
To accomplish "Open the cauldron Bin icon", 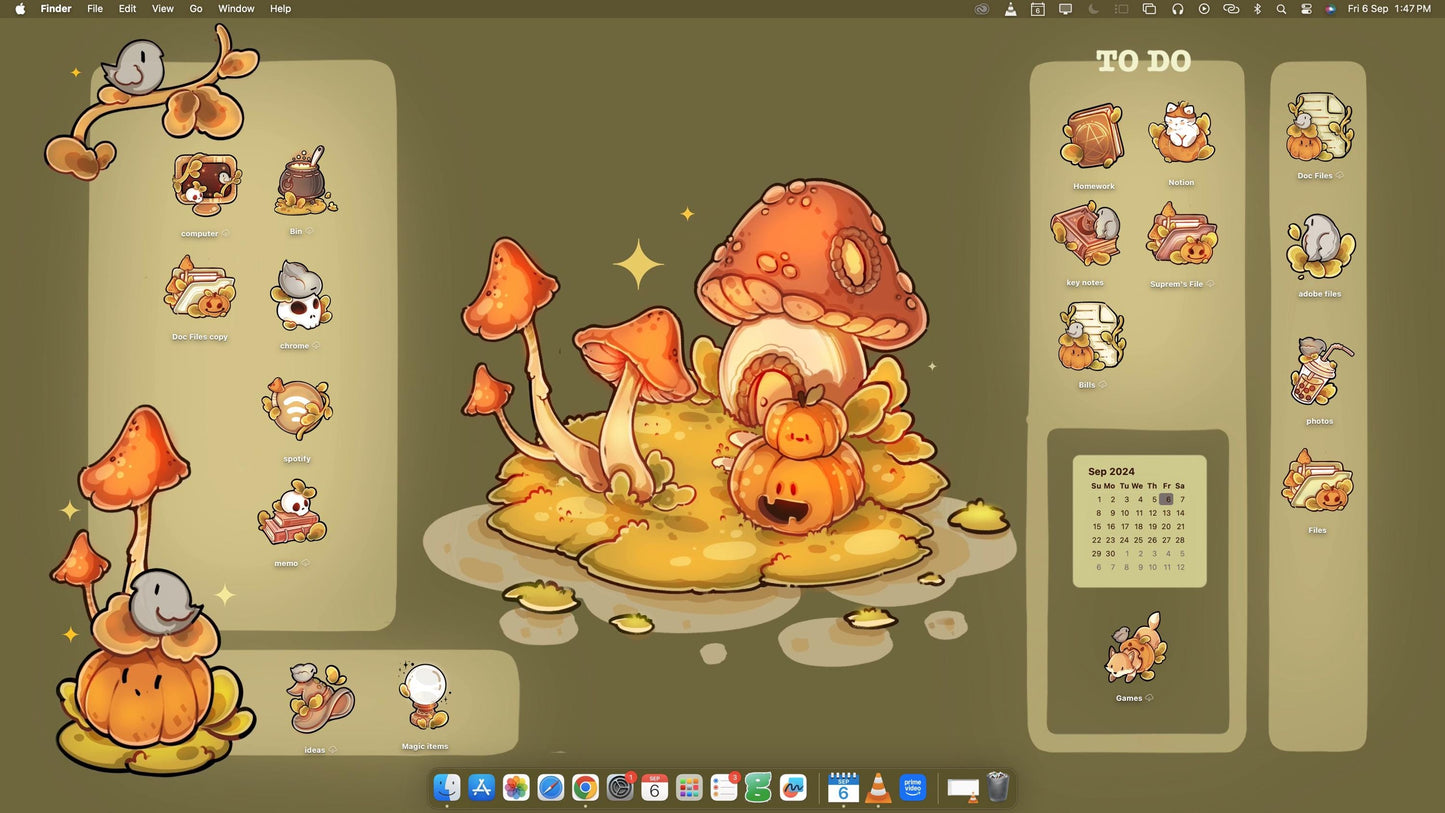I will 303,181.
